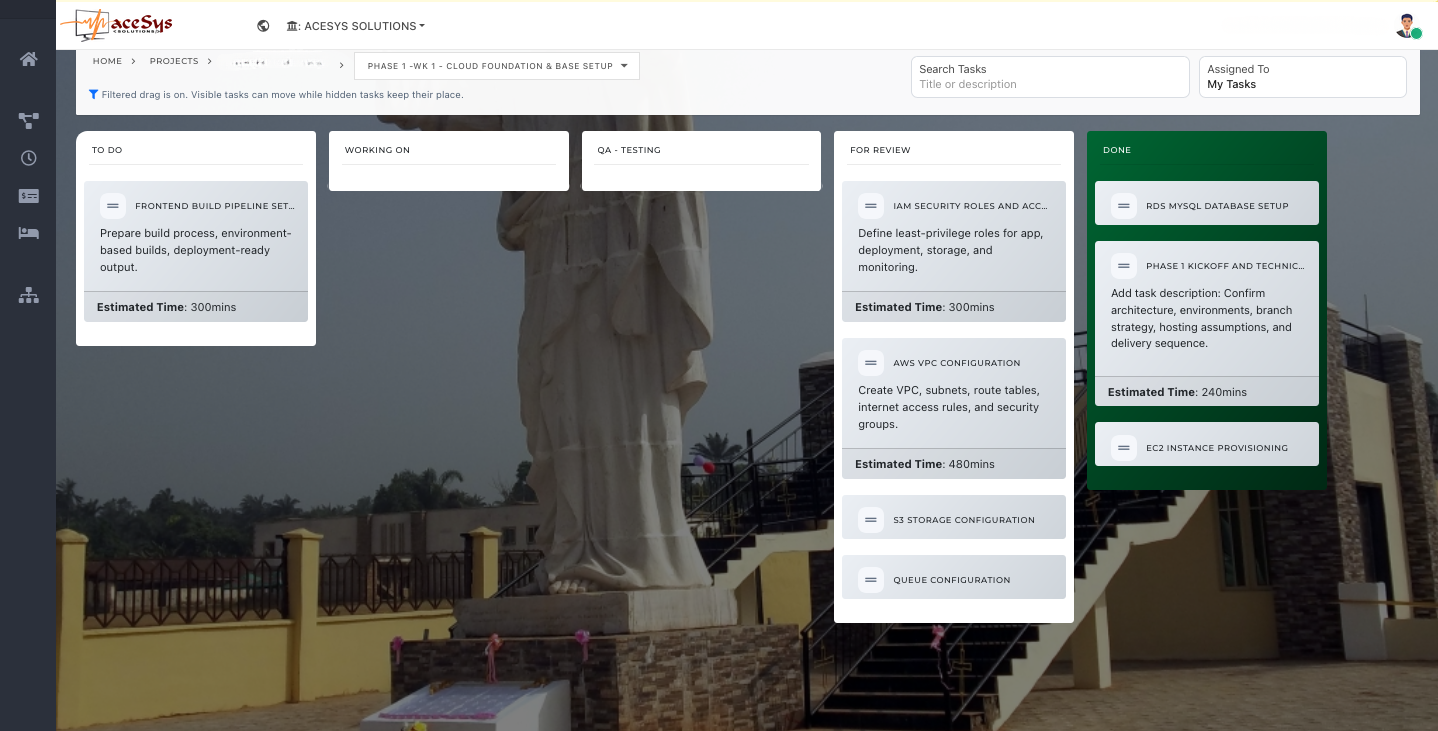Open the time tracking clock icon
Image resolution: width=1438 pixels, height=731 pixels.
pyautogui.click(x=28, y=157)
